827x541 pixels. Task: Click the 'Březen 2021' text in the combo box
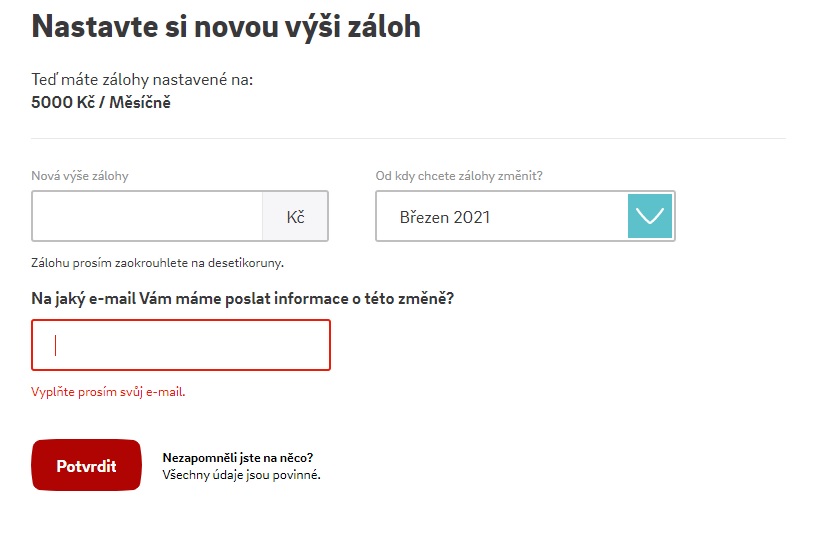point(445,217)
